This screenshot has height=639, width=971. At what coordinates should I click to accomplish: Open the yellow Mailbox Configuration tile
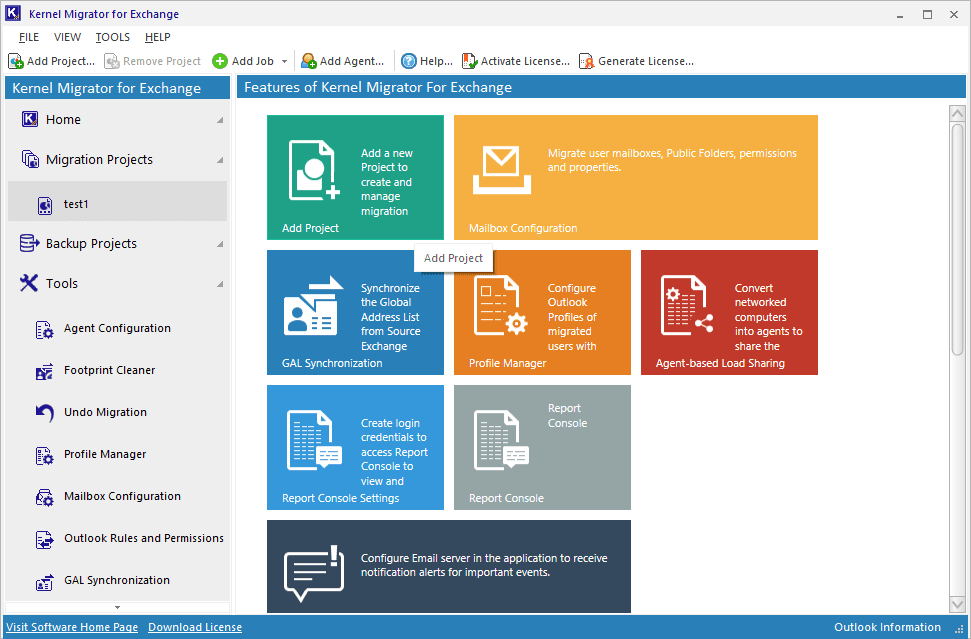[636, 177]
